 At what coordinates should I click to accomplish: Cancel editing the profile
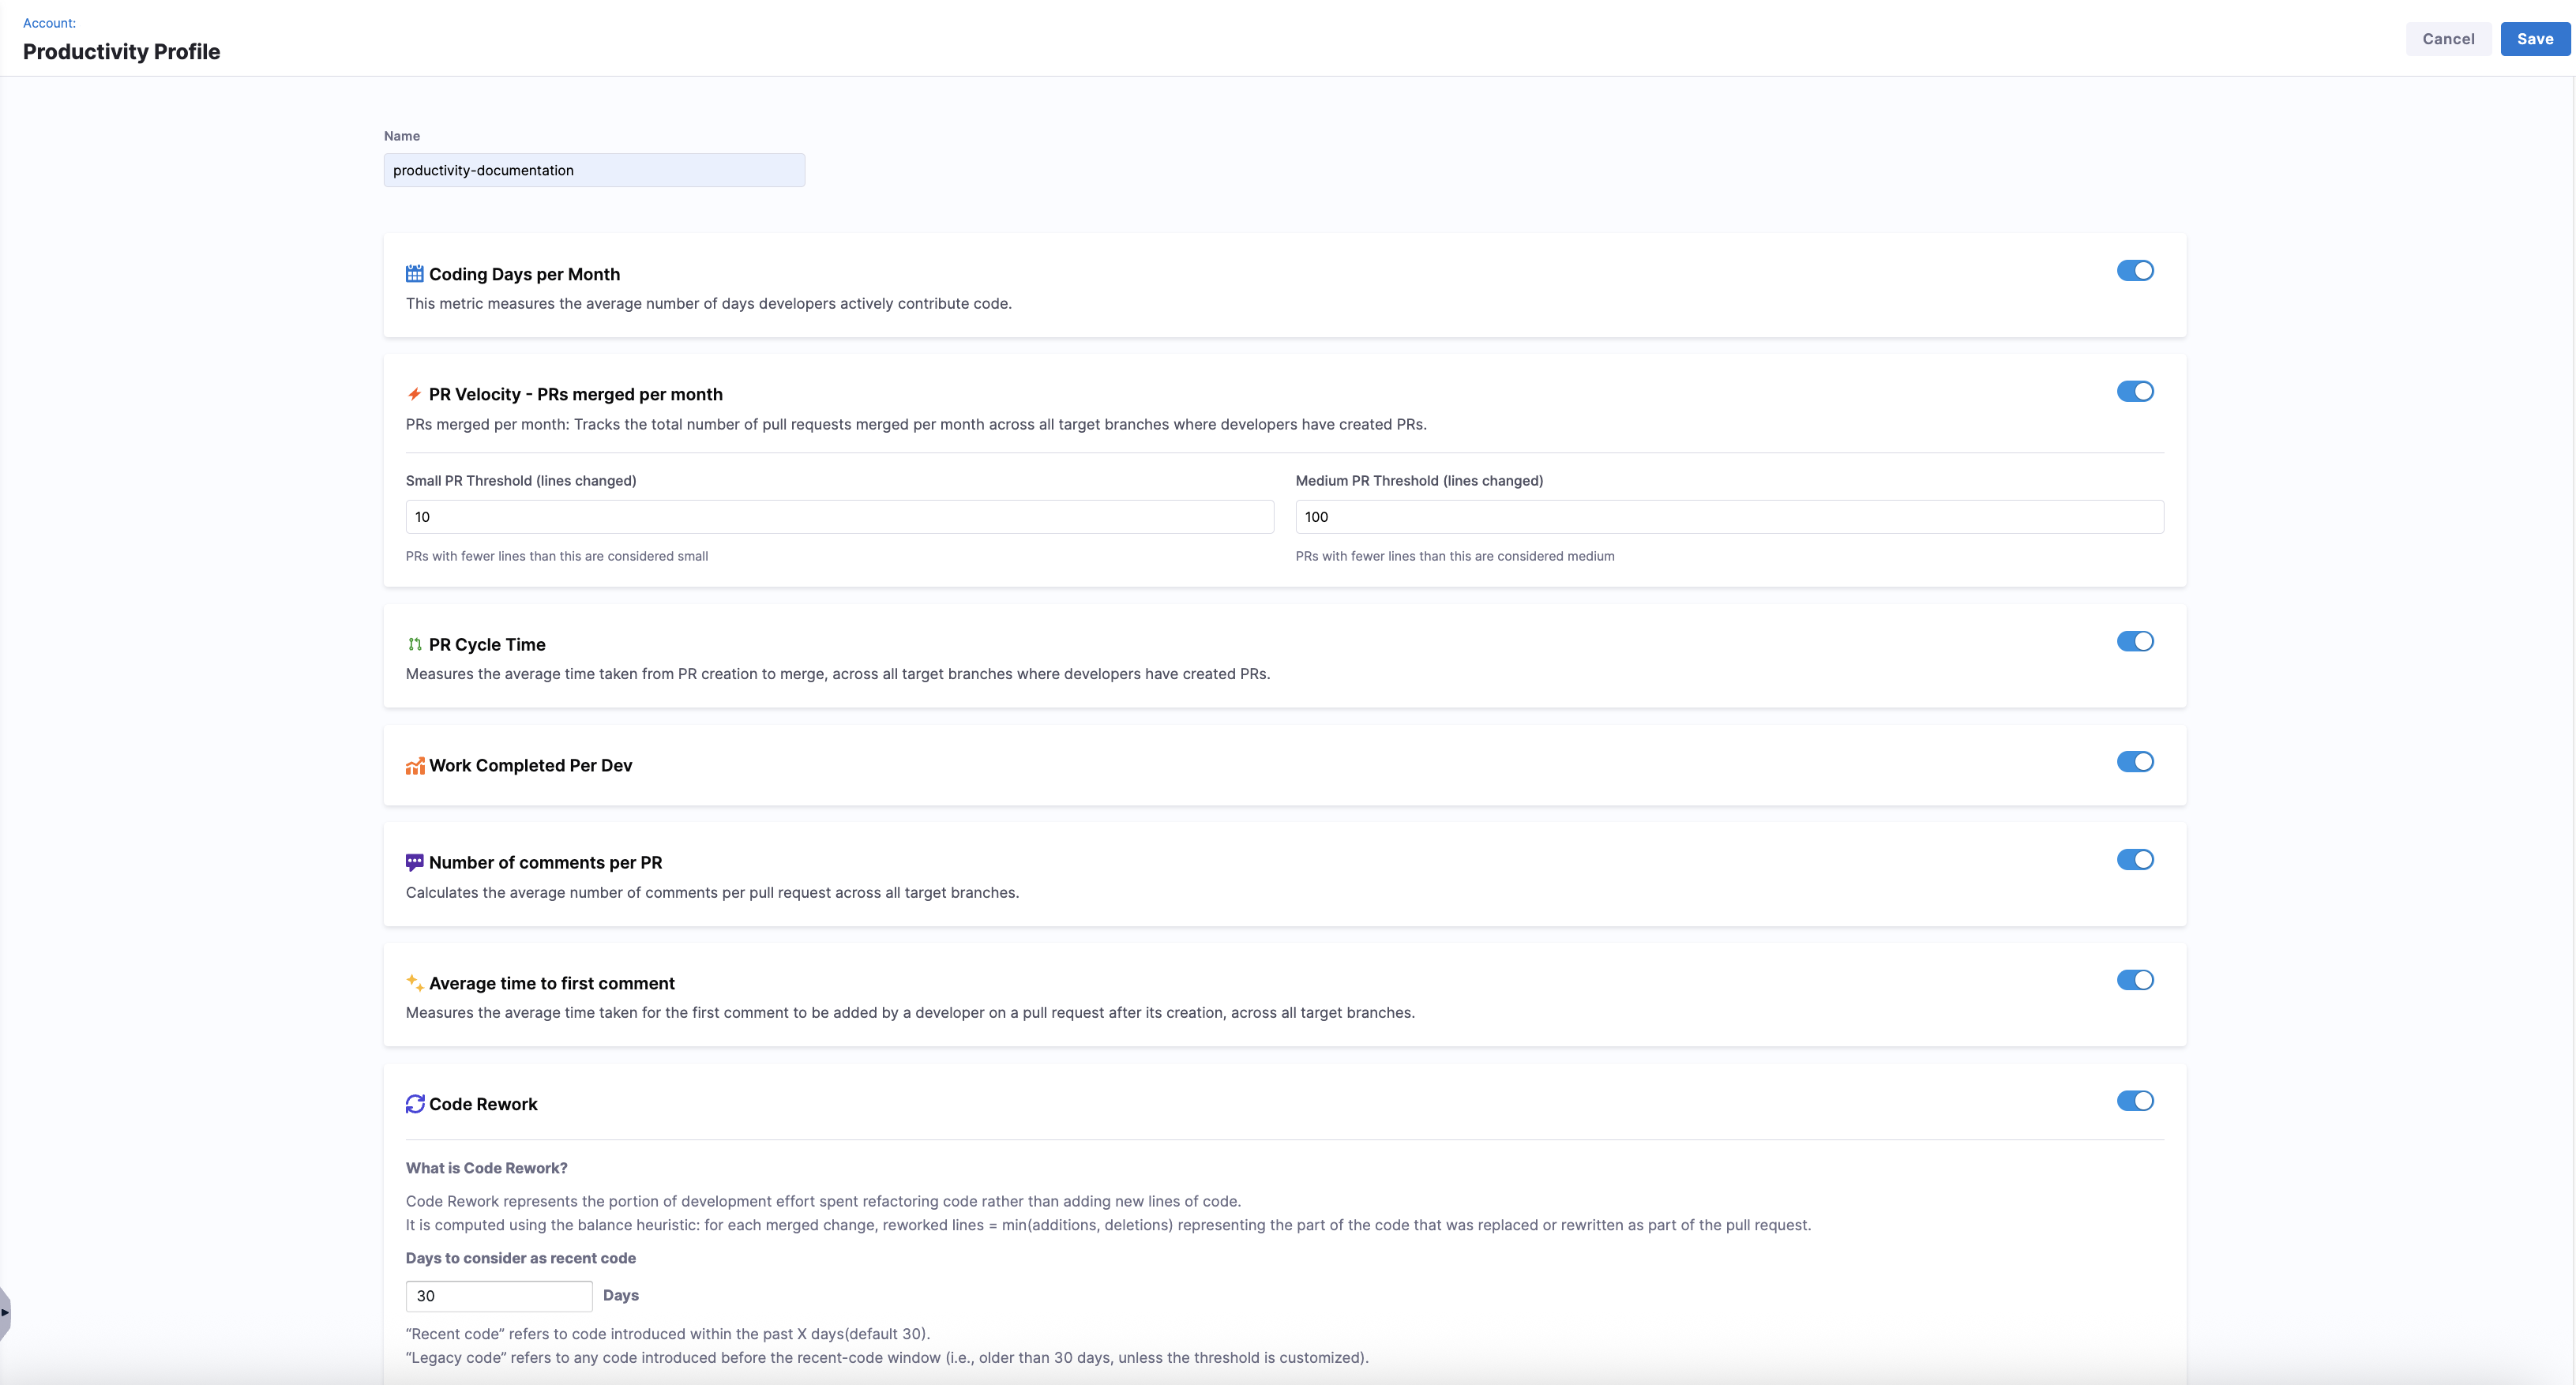2447,39
